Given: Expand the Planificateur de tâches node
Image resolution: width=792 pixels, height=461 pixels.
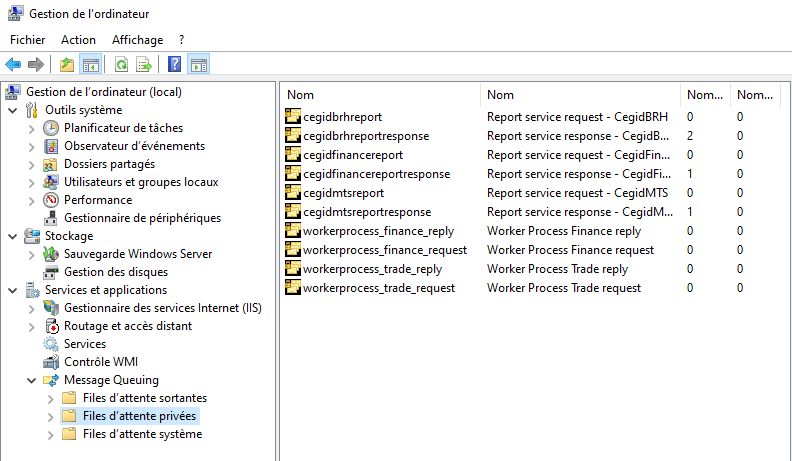Looking at the screenshot, I should [31, 128].
